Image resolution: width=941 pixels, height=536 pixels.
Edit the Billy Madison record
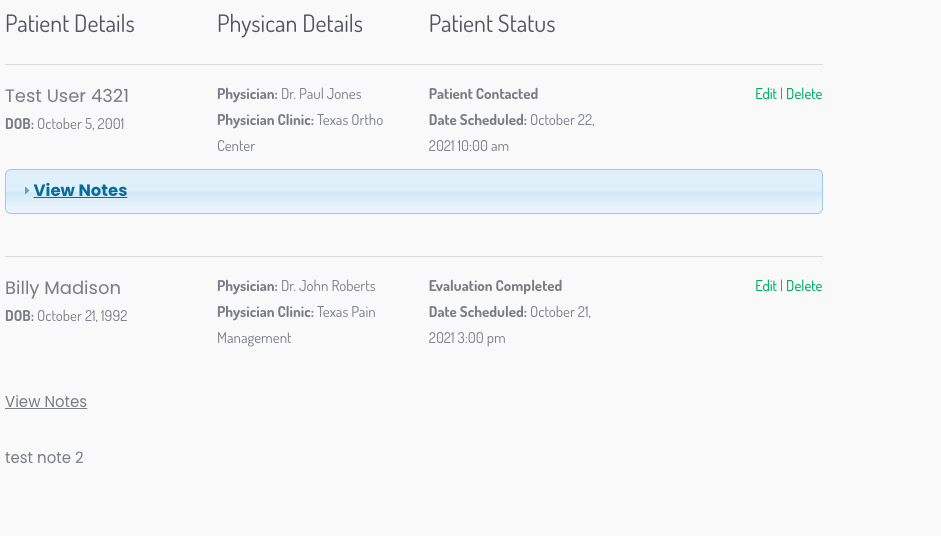[x=766, y=286]
